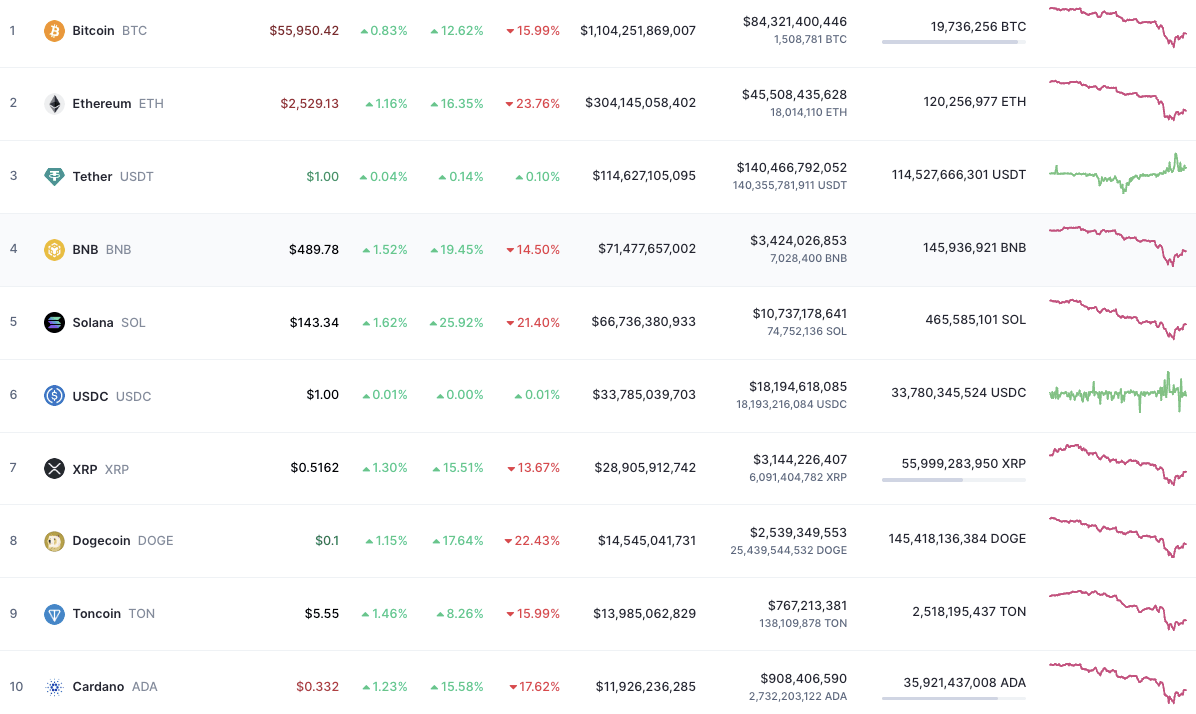This screenshot has height=714, width=1196.
Task: Click the Solana logo icon
Action: click(x=54, y=323)
